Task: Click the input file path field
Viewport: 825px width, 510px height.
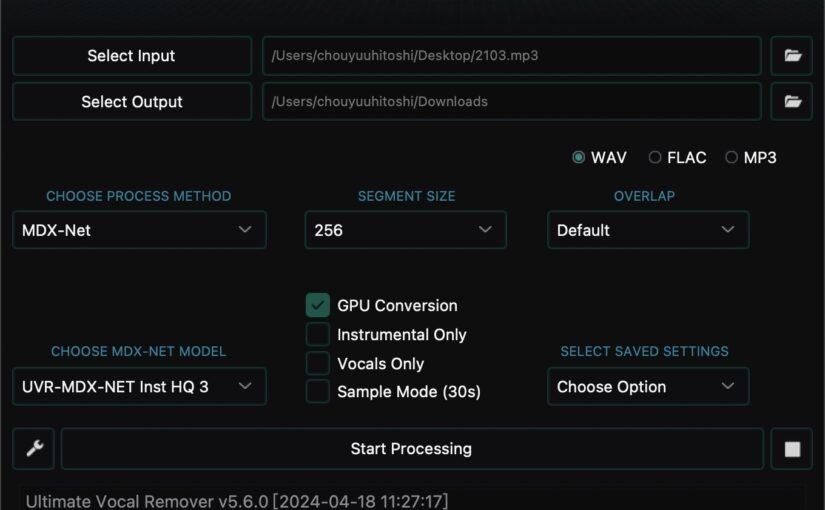Action: [x=511, y=56]
